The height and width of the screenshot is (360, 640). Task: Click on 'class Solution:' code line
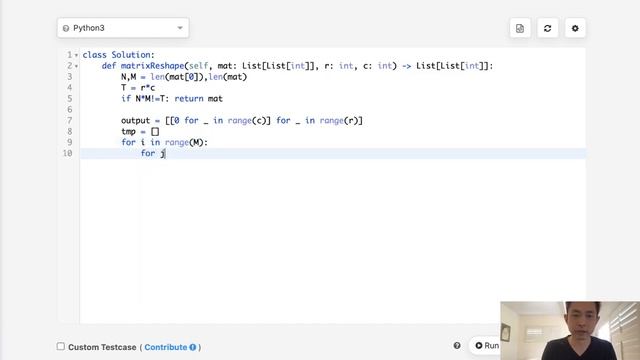click(118, 55)
